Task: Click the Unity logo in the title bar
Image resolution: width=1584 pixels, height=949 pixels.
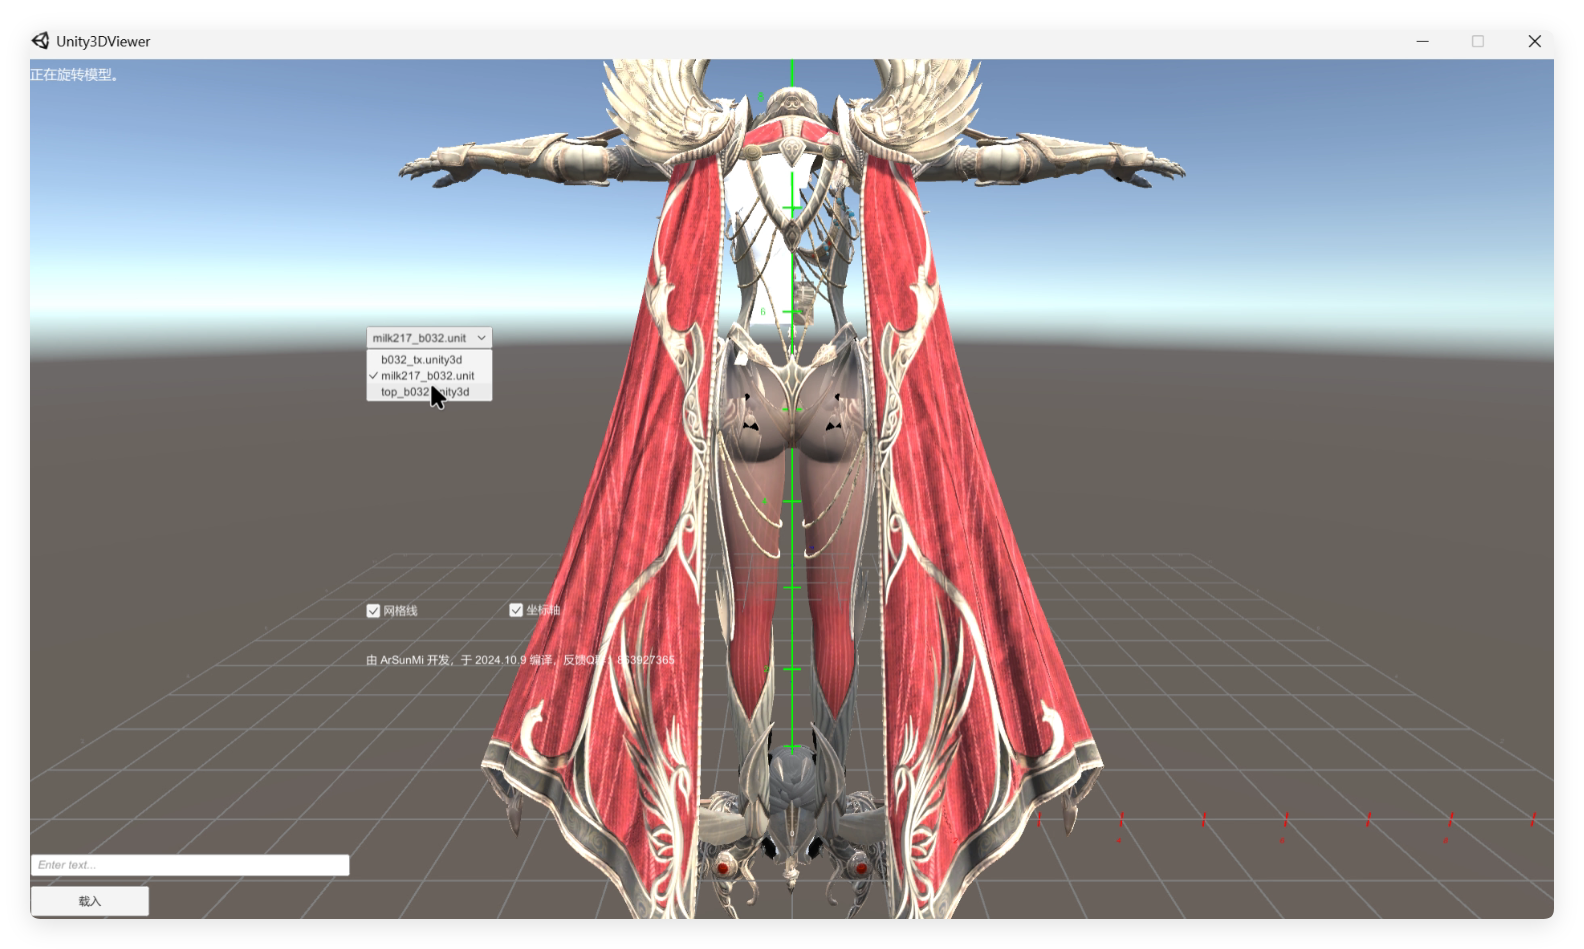Action: click(40, 41)
